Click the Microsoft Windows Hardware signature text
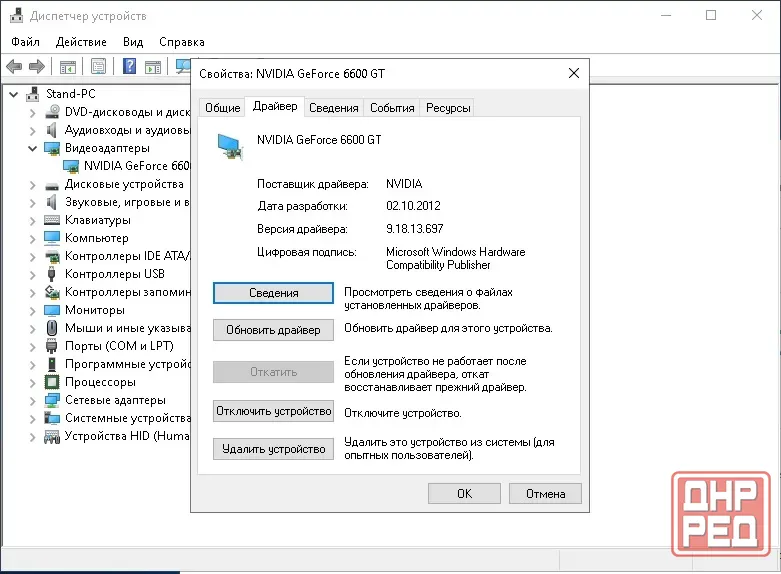The image size is (781, 574). pyautogui.click(x=455, y=258)
